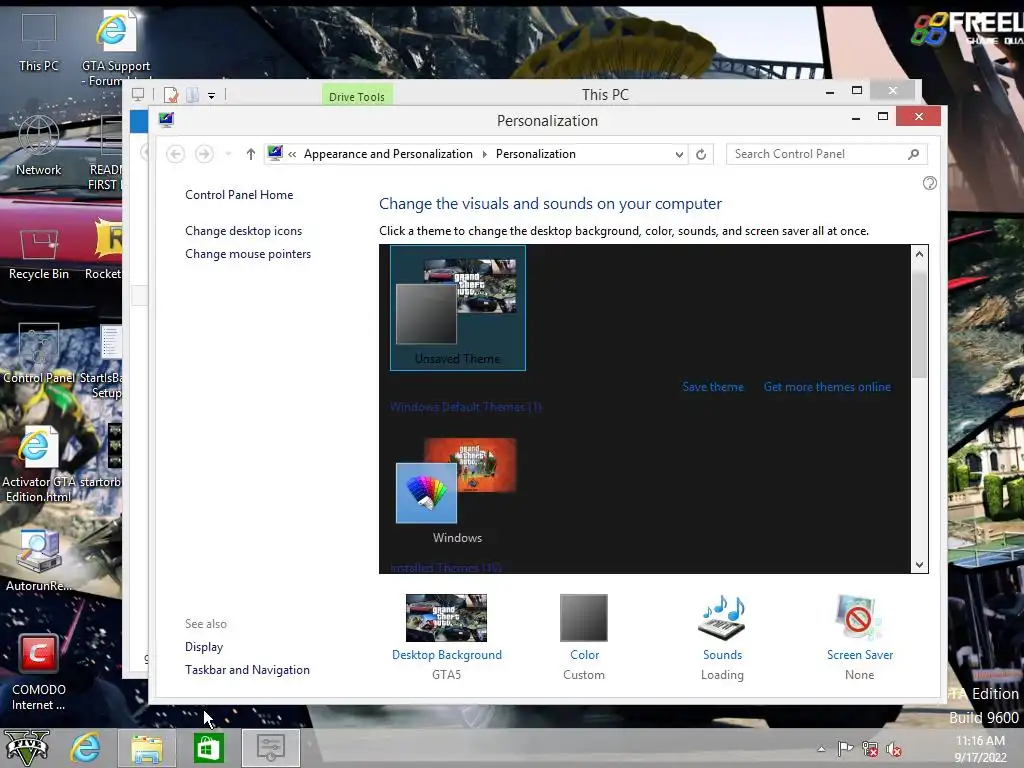The height and width of the screenshot is (768, 1024).
Task: Click Personalization breadcrumb item
Action: click(536, 154)
